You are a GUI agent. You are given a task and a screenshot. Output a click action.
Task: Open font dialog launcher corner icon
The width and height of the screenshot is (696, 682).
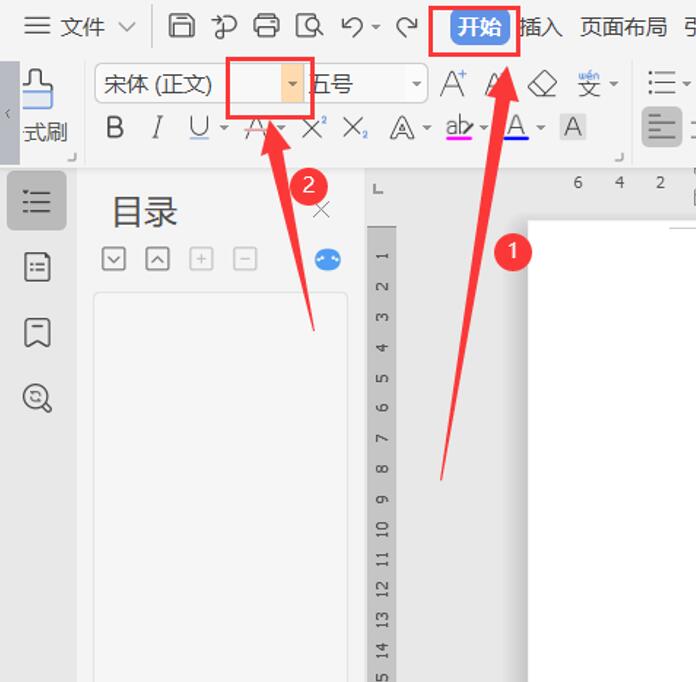point(620,157)
